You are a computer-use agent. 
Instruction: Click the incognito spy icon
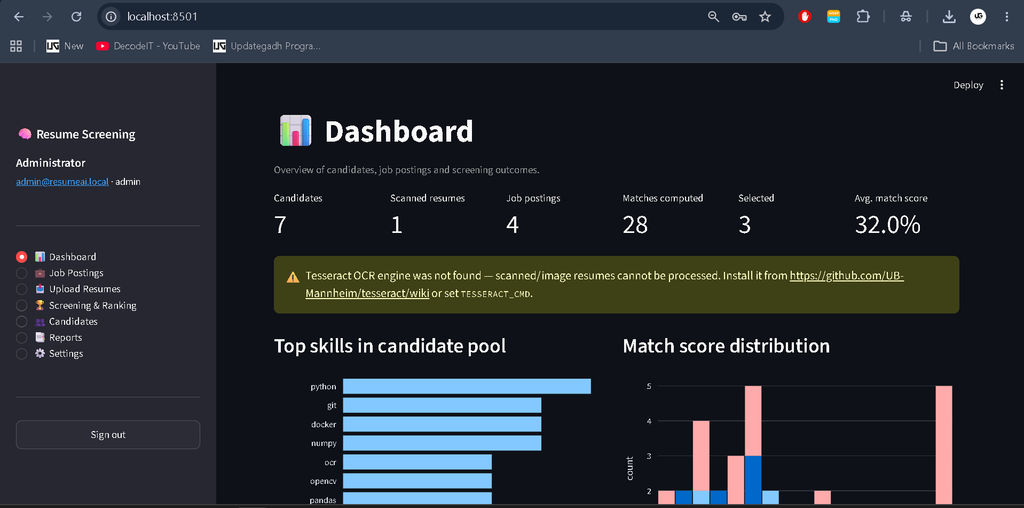[905, 17]
